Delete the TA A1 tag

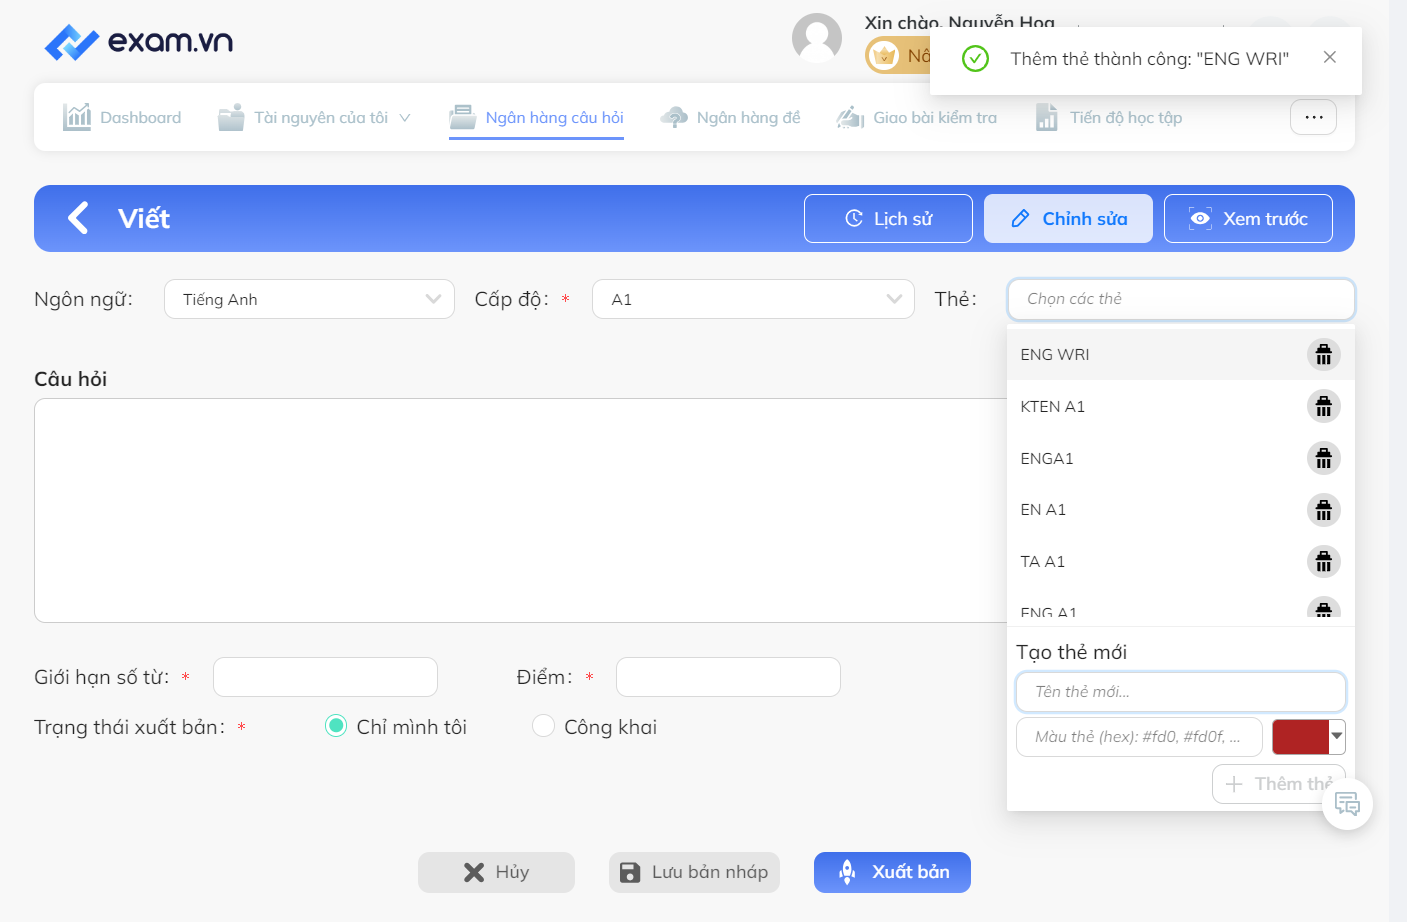point(1323,561)
